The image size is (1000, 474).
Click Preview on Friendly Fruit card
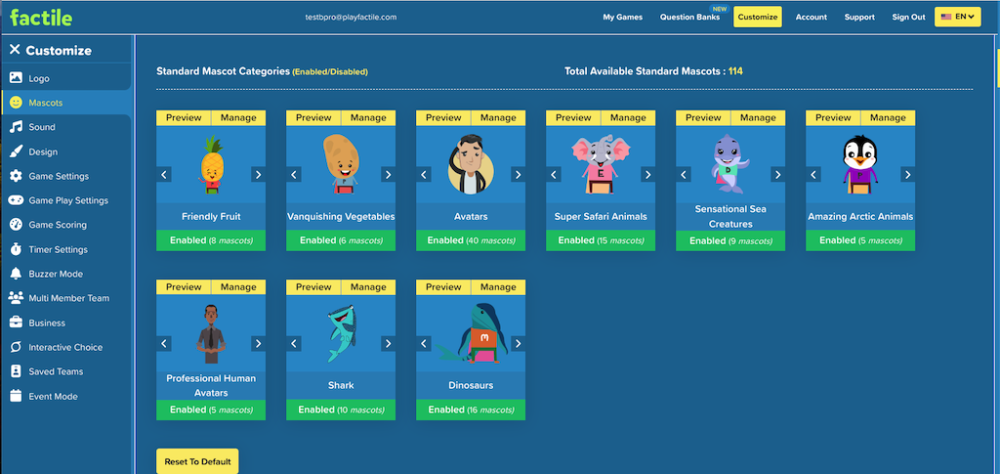pos(184,117)
